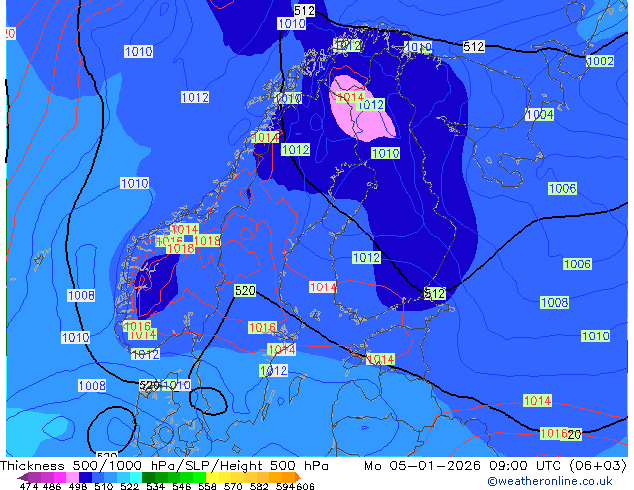This screenshot has height=490, width=634.
Task: Click the legend value 558
Action: coord(207,486)
